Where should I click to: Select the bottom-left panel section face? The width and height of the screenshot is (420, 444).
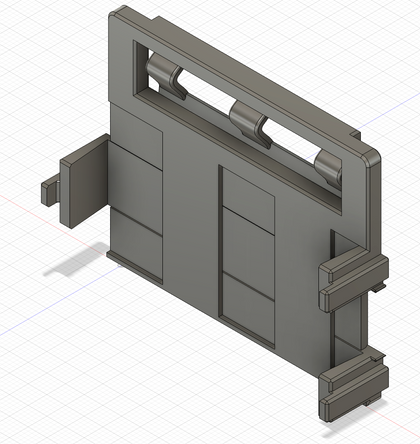click(x=136, y=244)
